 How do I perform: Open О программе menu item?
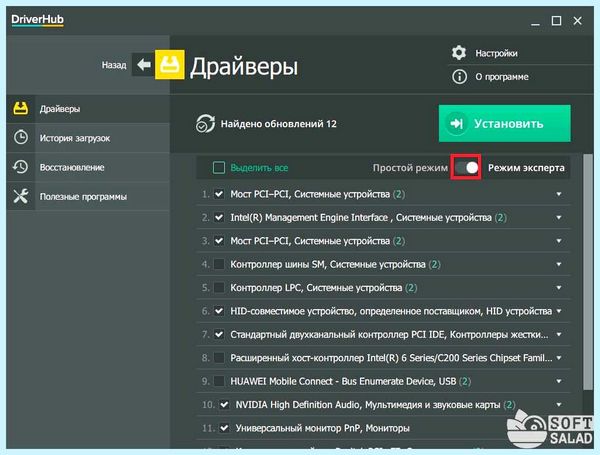pyautogui.click(x=502, y=77)
